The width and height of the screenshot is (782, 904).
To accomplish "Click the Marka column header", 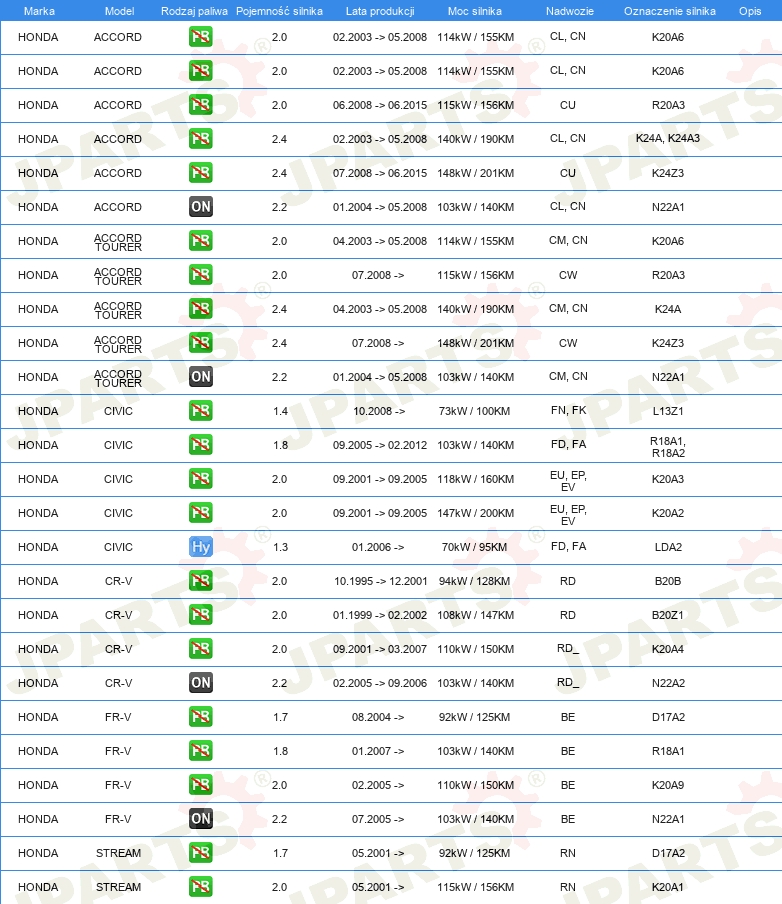I will [39, 11].
